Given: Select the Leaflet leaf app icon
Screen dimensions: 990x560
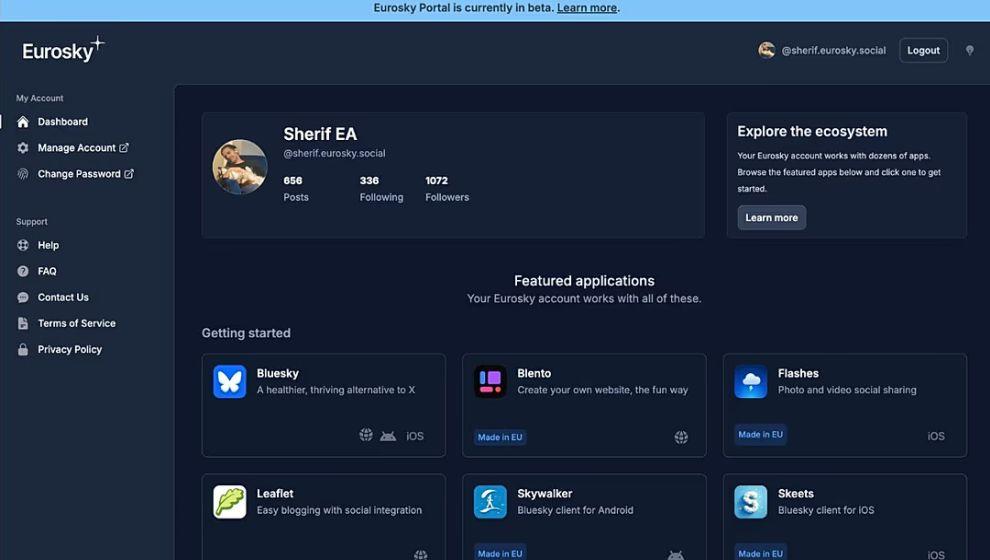Looking at the screenshot, I should tap(230, 502).
